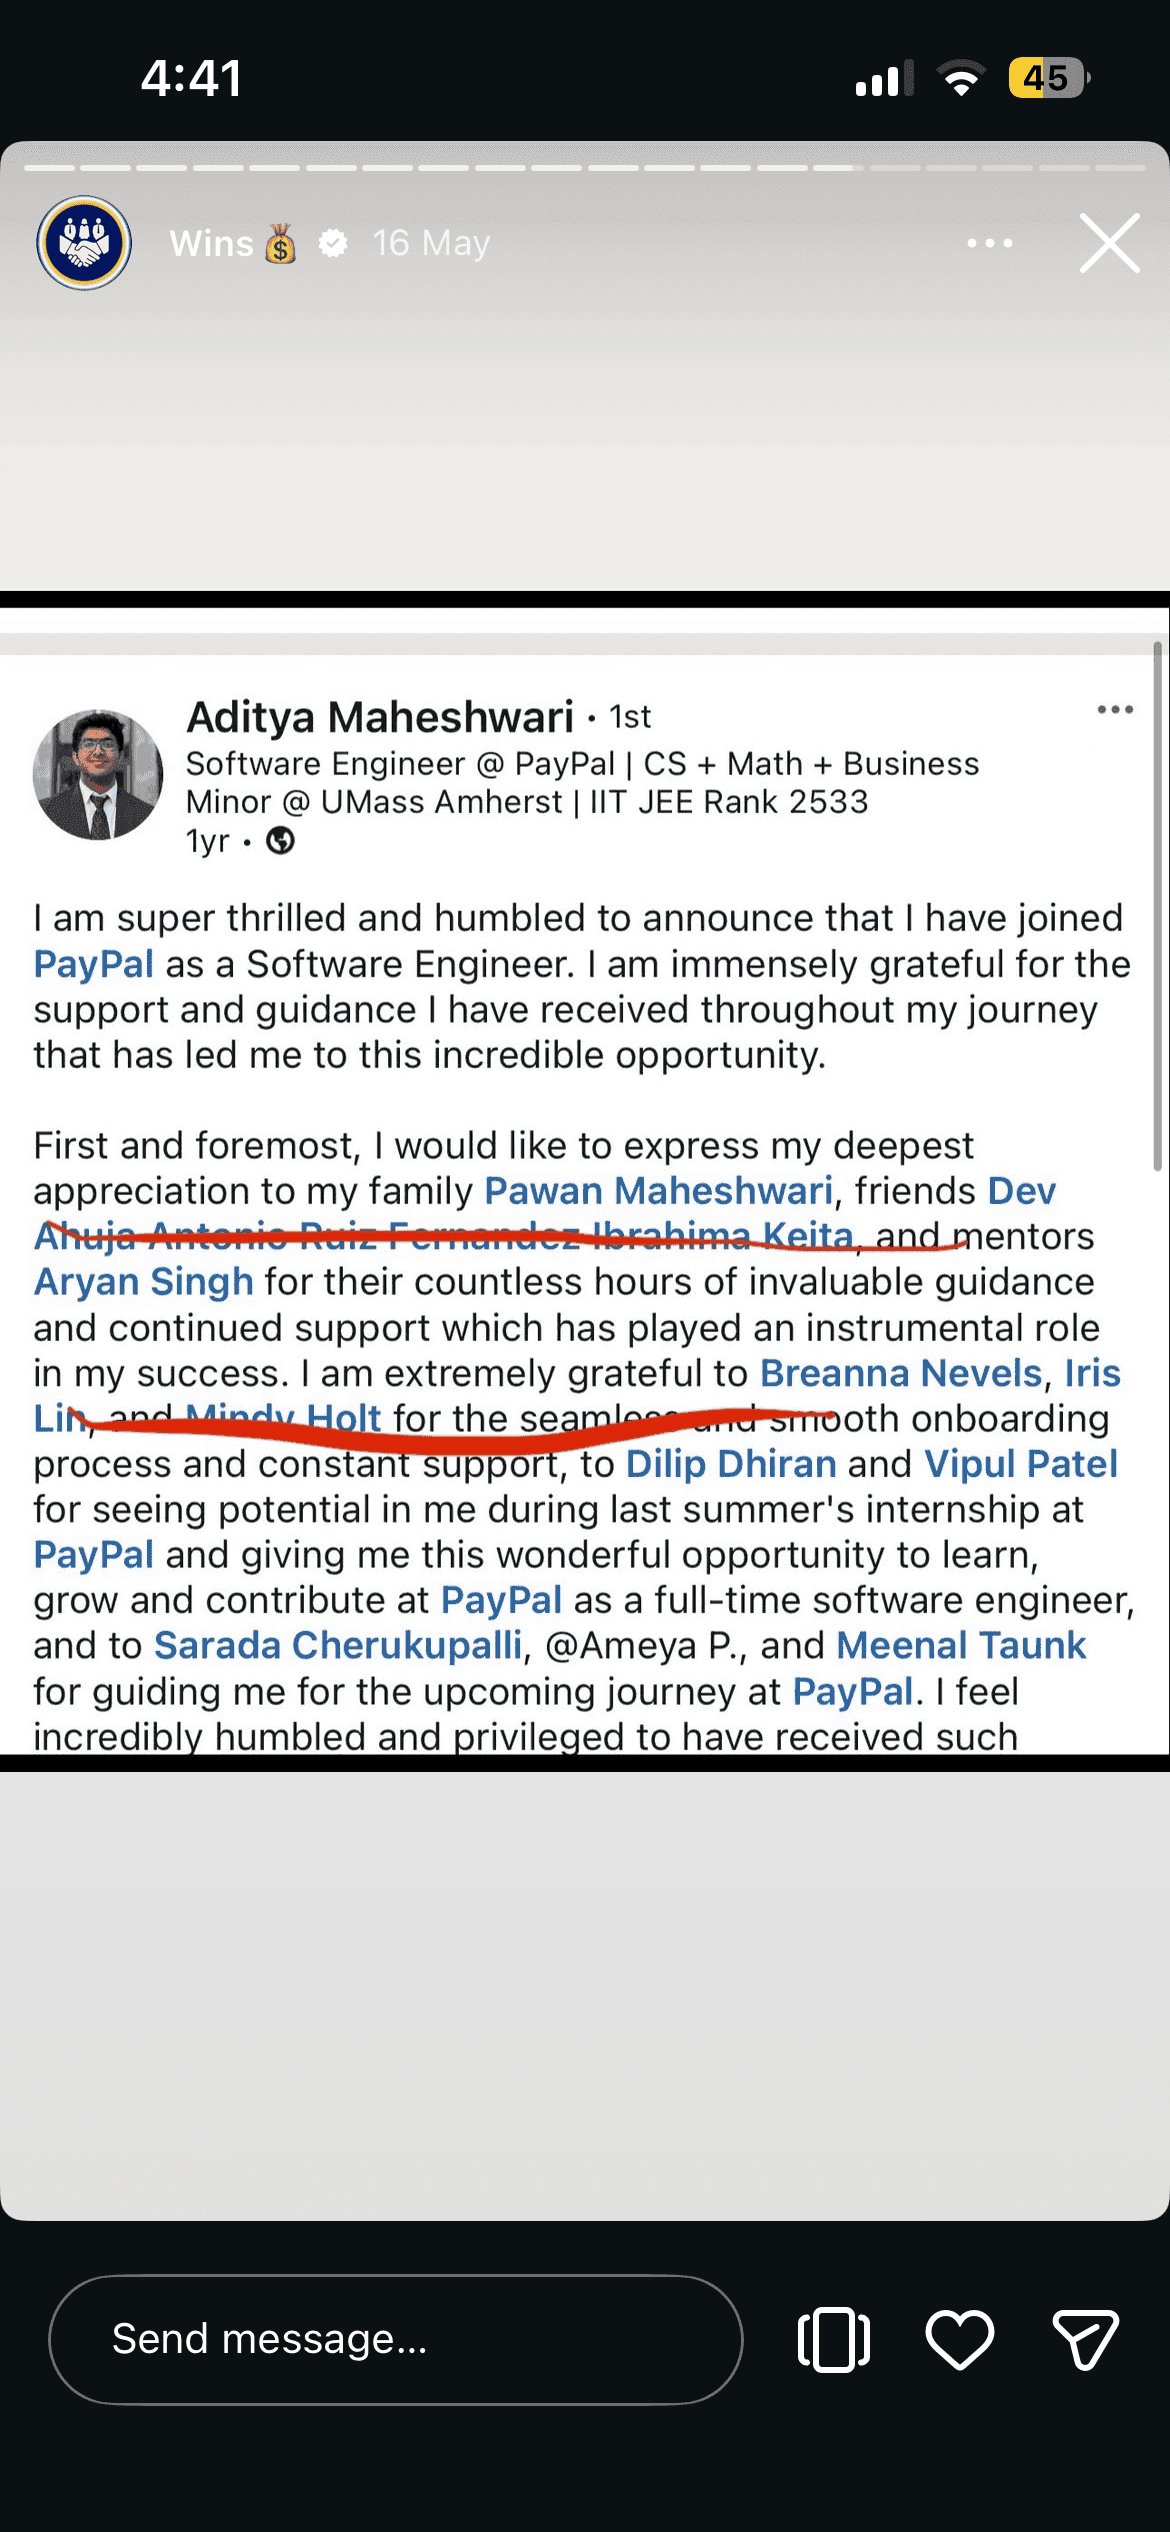
Task: Tap the verified badge next to Wins
Action: [333, 242]
